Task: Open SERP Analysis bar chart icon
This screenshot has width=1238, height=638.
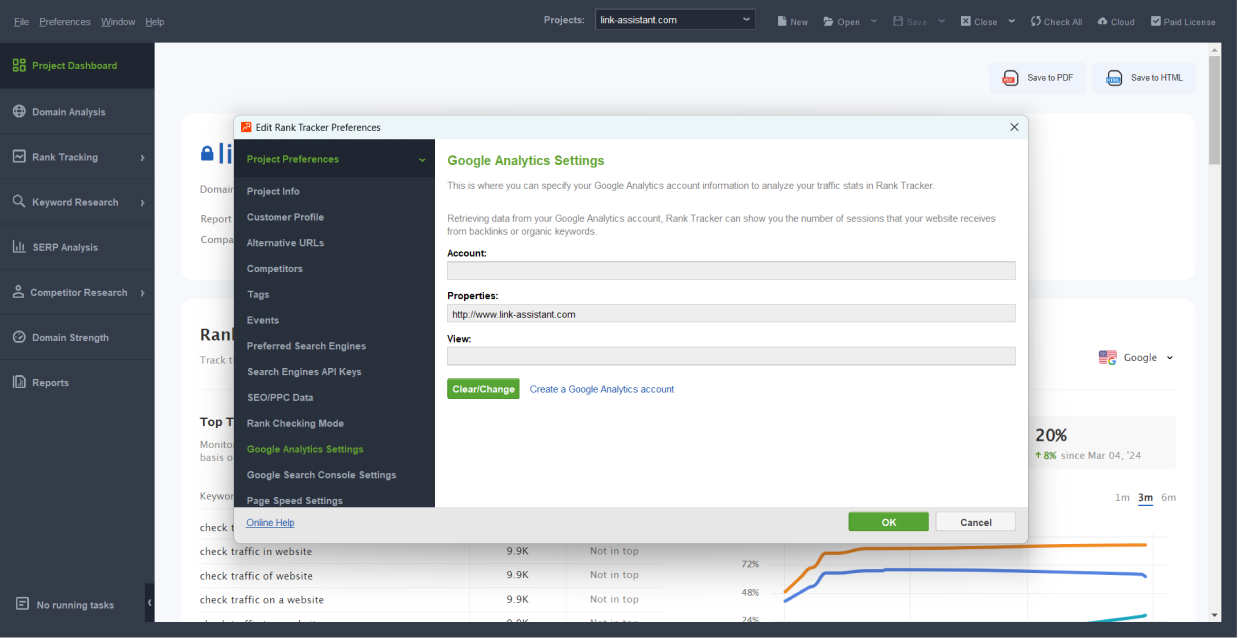Action: click(19, 247)
